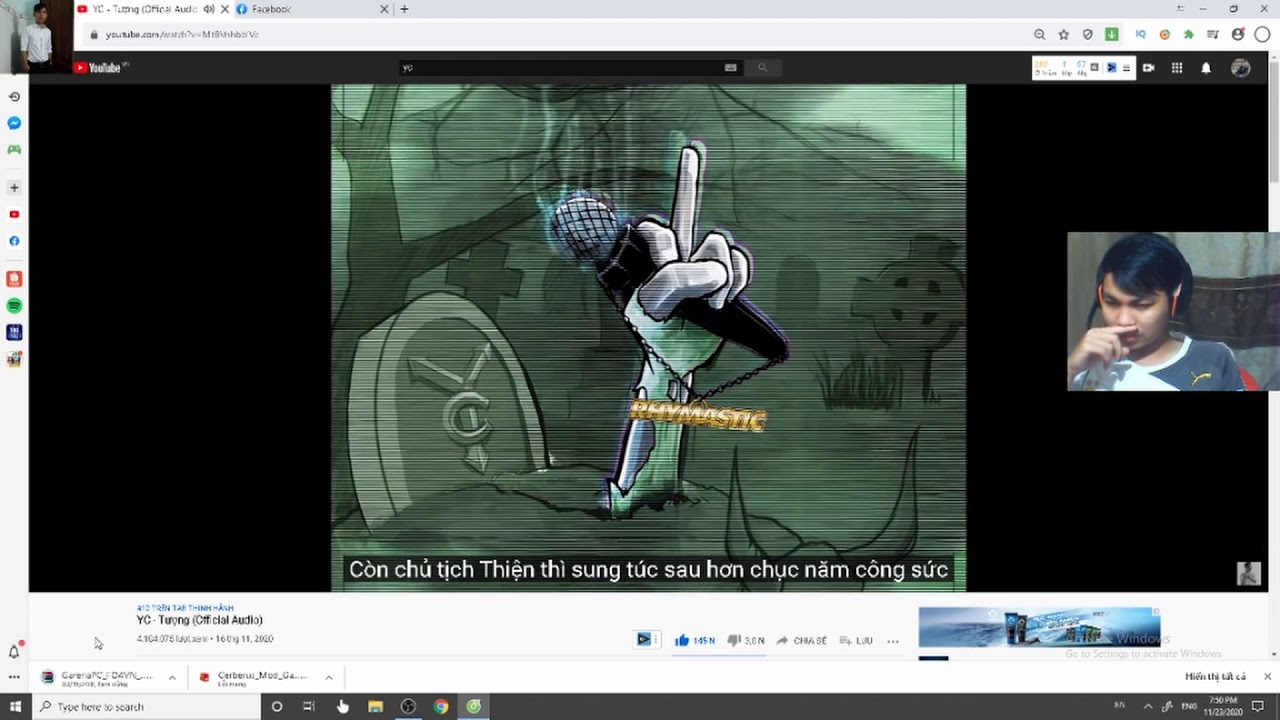The image size is (1280, 720).
Task: Click the channel watermark in video corner
Action: pyautogui.click(x=1248, y=573)
